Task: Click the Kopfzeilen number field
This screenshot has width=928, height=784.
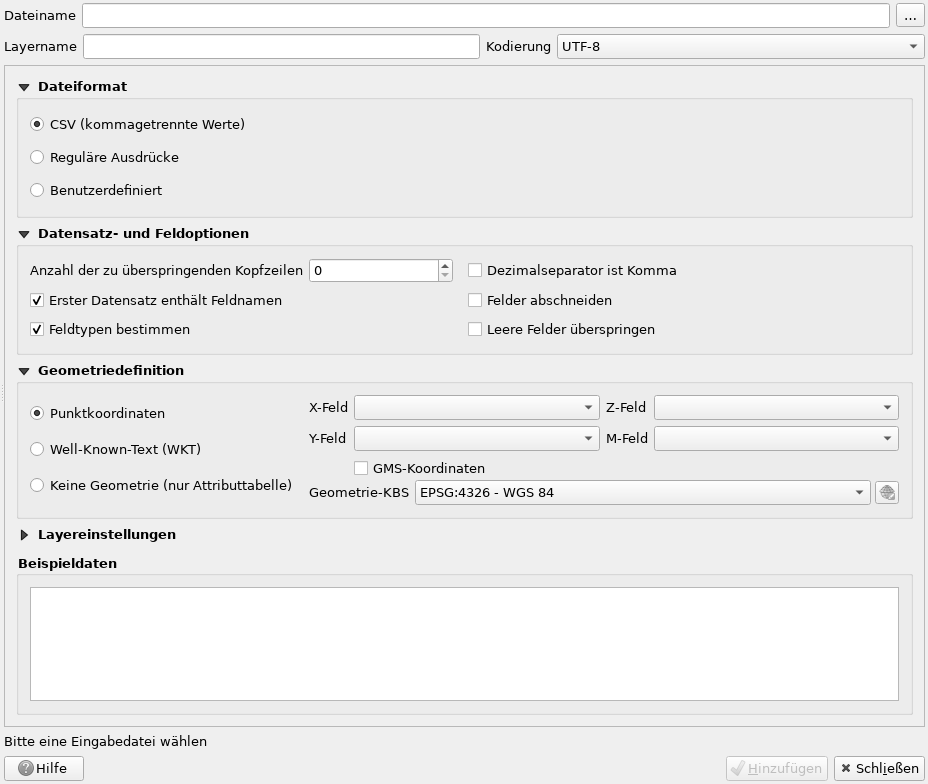Action: pos(374,270)
